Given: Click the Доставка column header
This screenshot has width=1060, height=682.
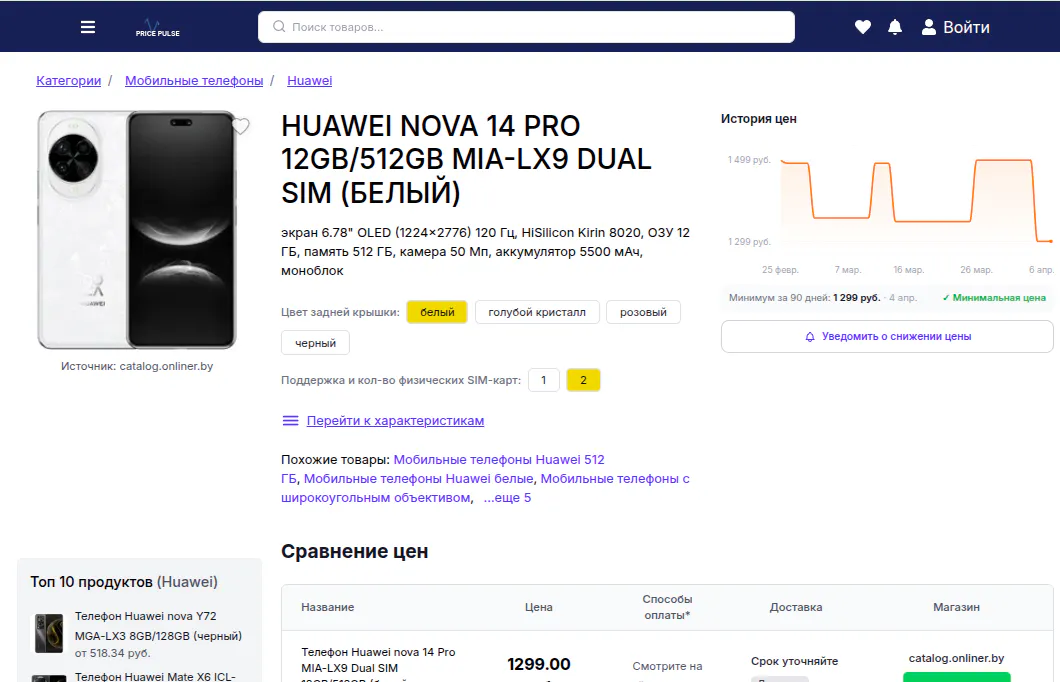Looking at the screenshot, I should (796, 607).
